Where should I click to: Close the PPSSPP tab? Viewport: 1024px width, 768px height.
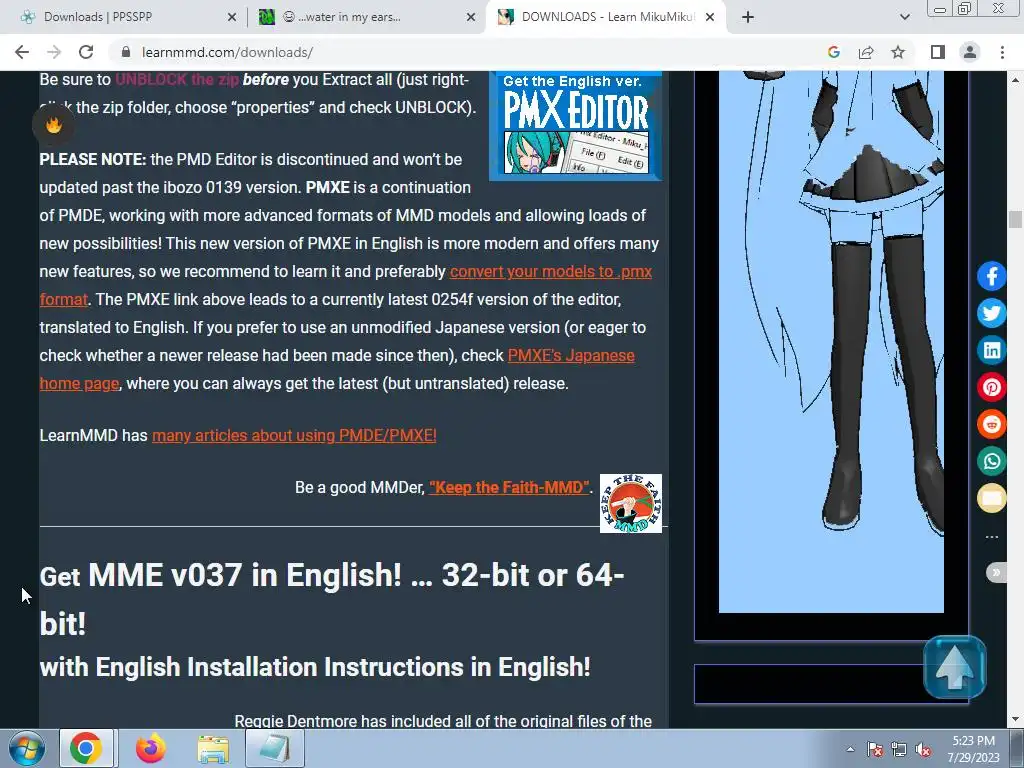click(x=232, y=18)
